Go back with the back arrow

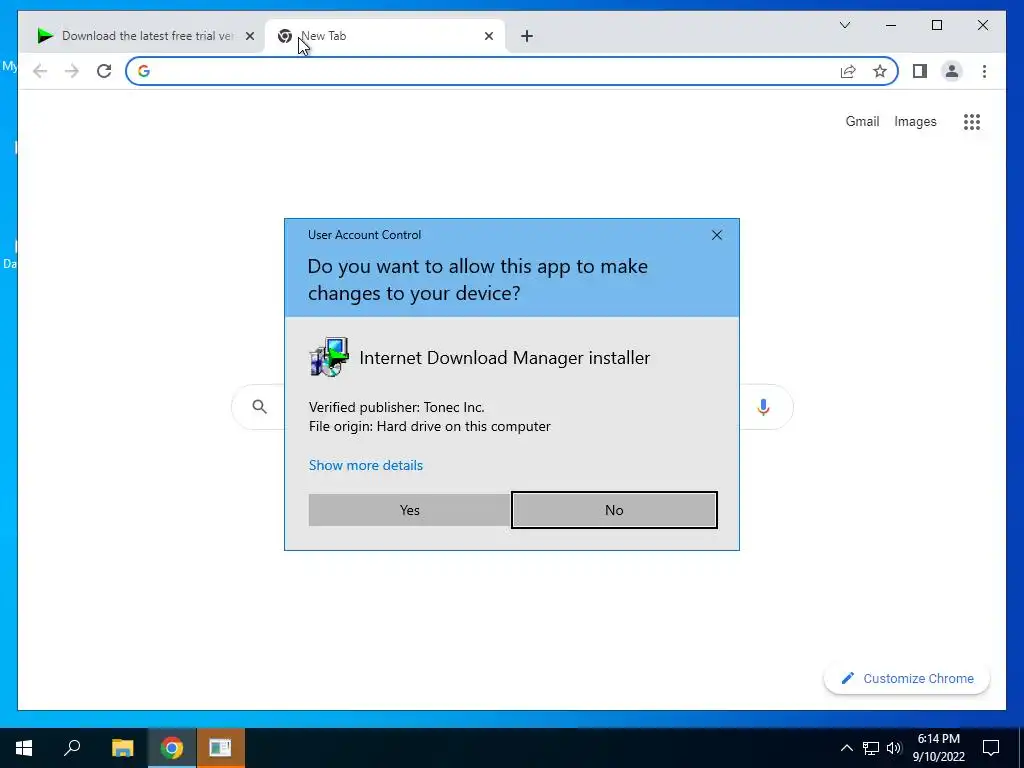(40, 71)
